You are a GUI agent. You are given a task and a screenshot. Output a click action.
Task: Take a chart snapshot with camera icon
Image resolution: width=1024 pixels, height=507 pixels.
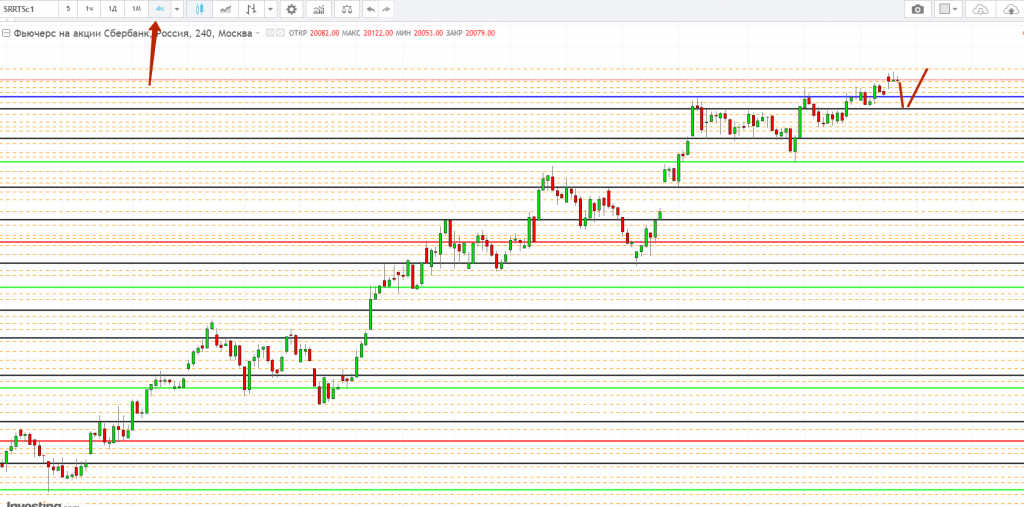[x=917, y=9]
